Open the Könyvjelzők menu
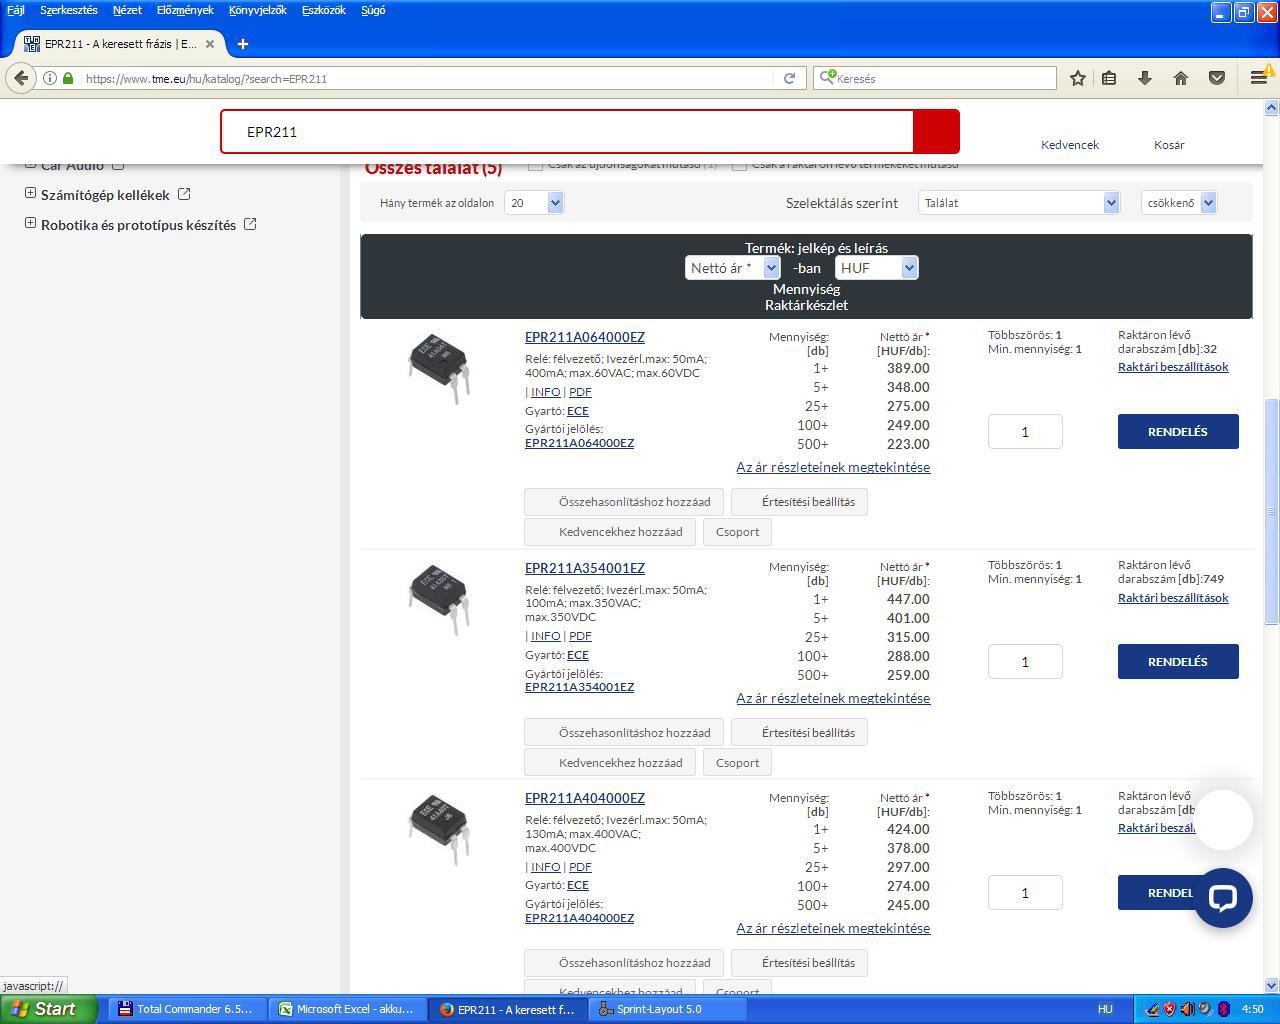This screenshot has width=1280, height=1024. click(258, 10)
